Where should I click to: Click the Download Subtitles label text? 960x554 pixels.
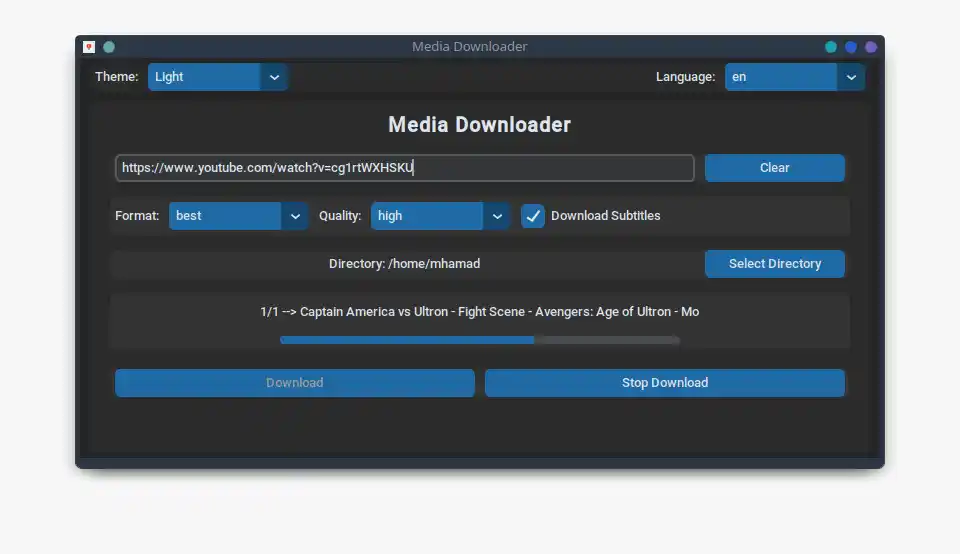click(606, 216)
